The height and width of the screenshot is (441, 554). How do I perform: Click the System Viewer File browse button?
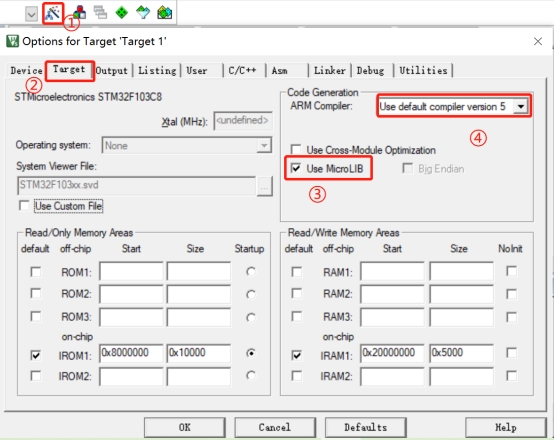click(264, 187)
